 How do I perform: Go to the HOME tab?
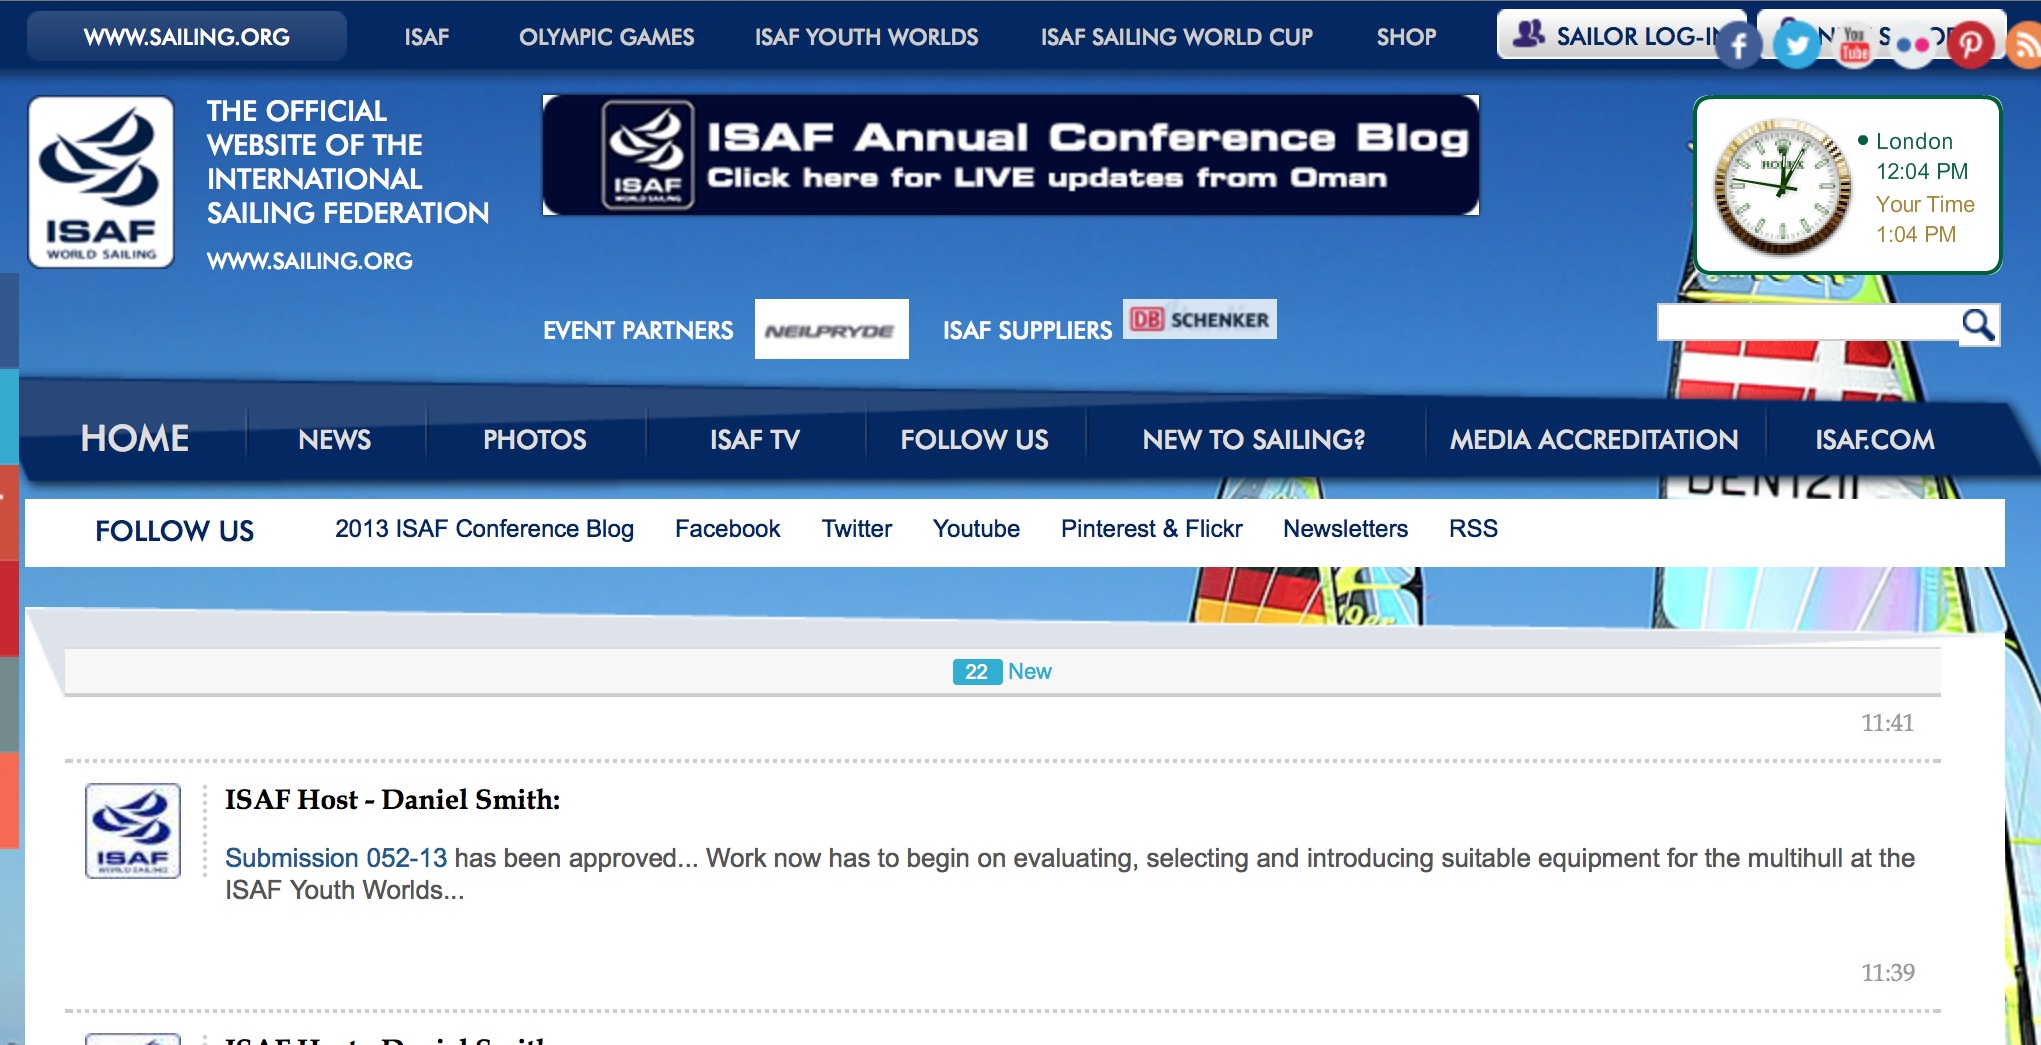135,438
